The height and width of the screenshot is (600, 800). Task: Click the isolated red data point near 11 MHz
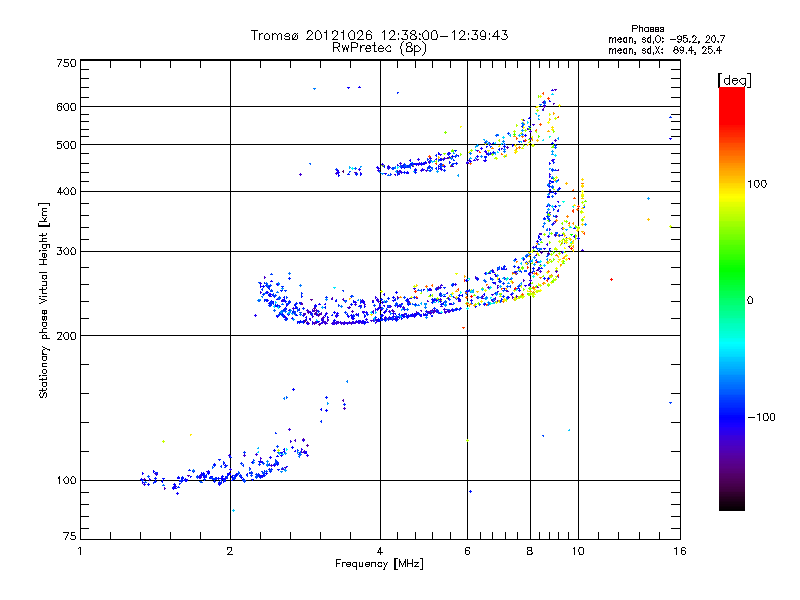pos(611,280)
